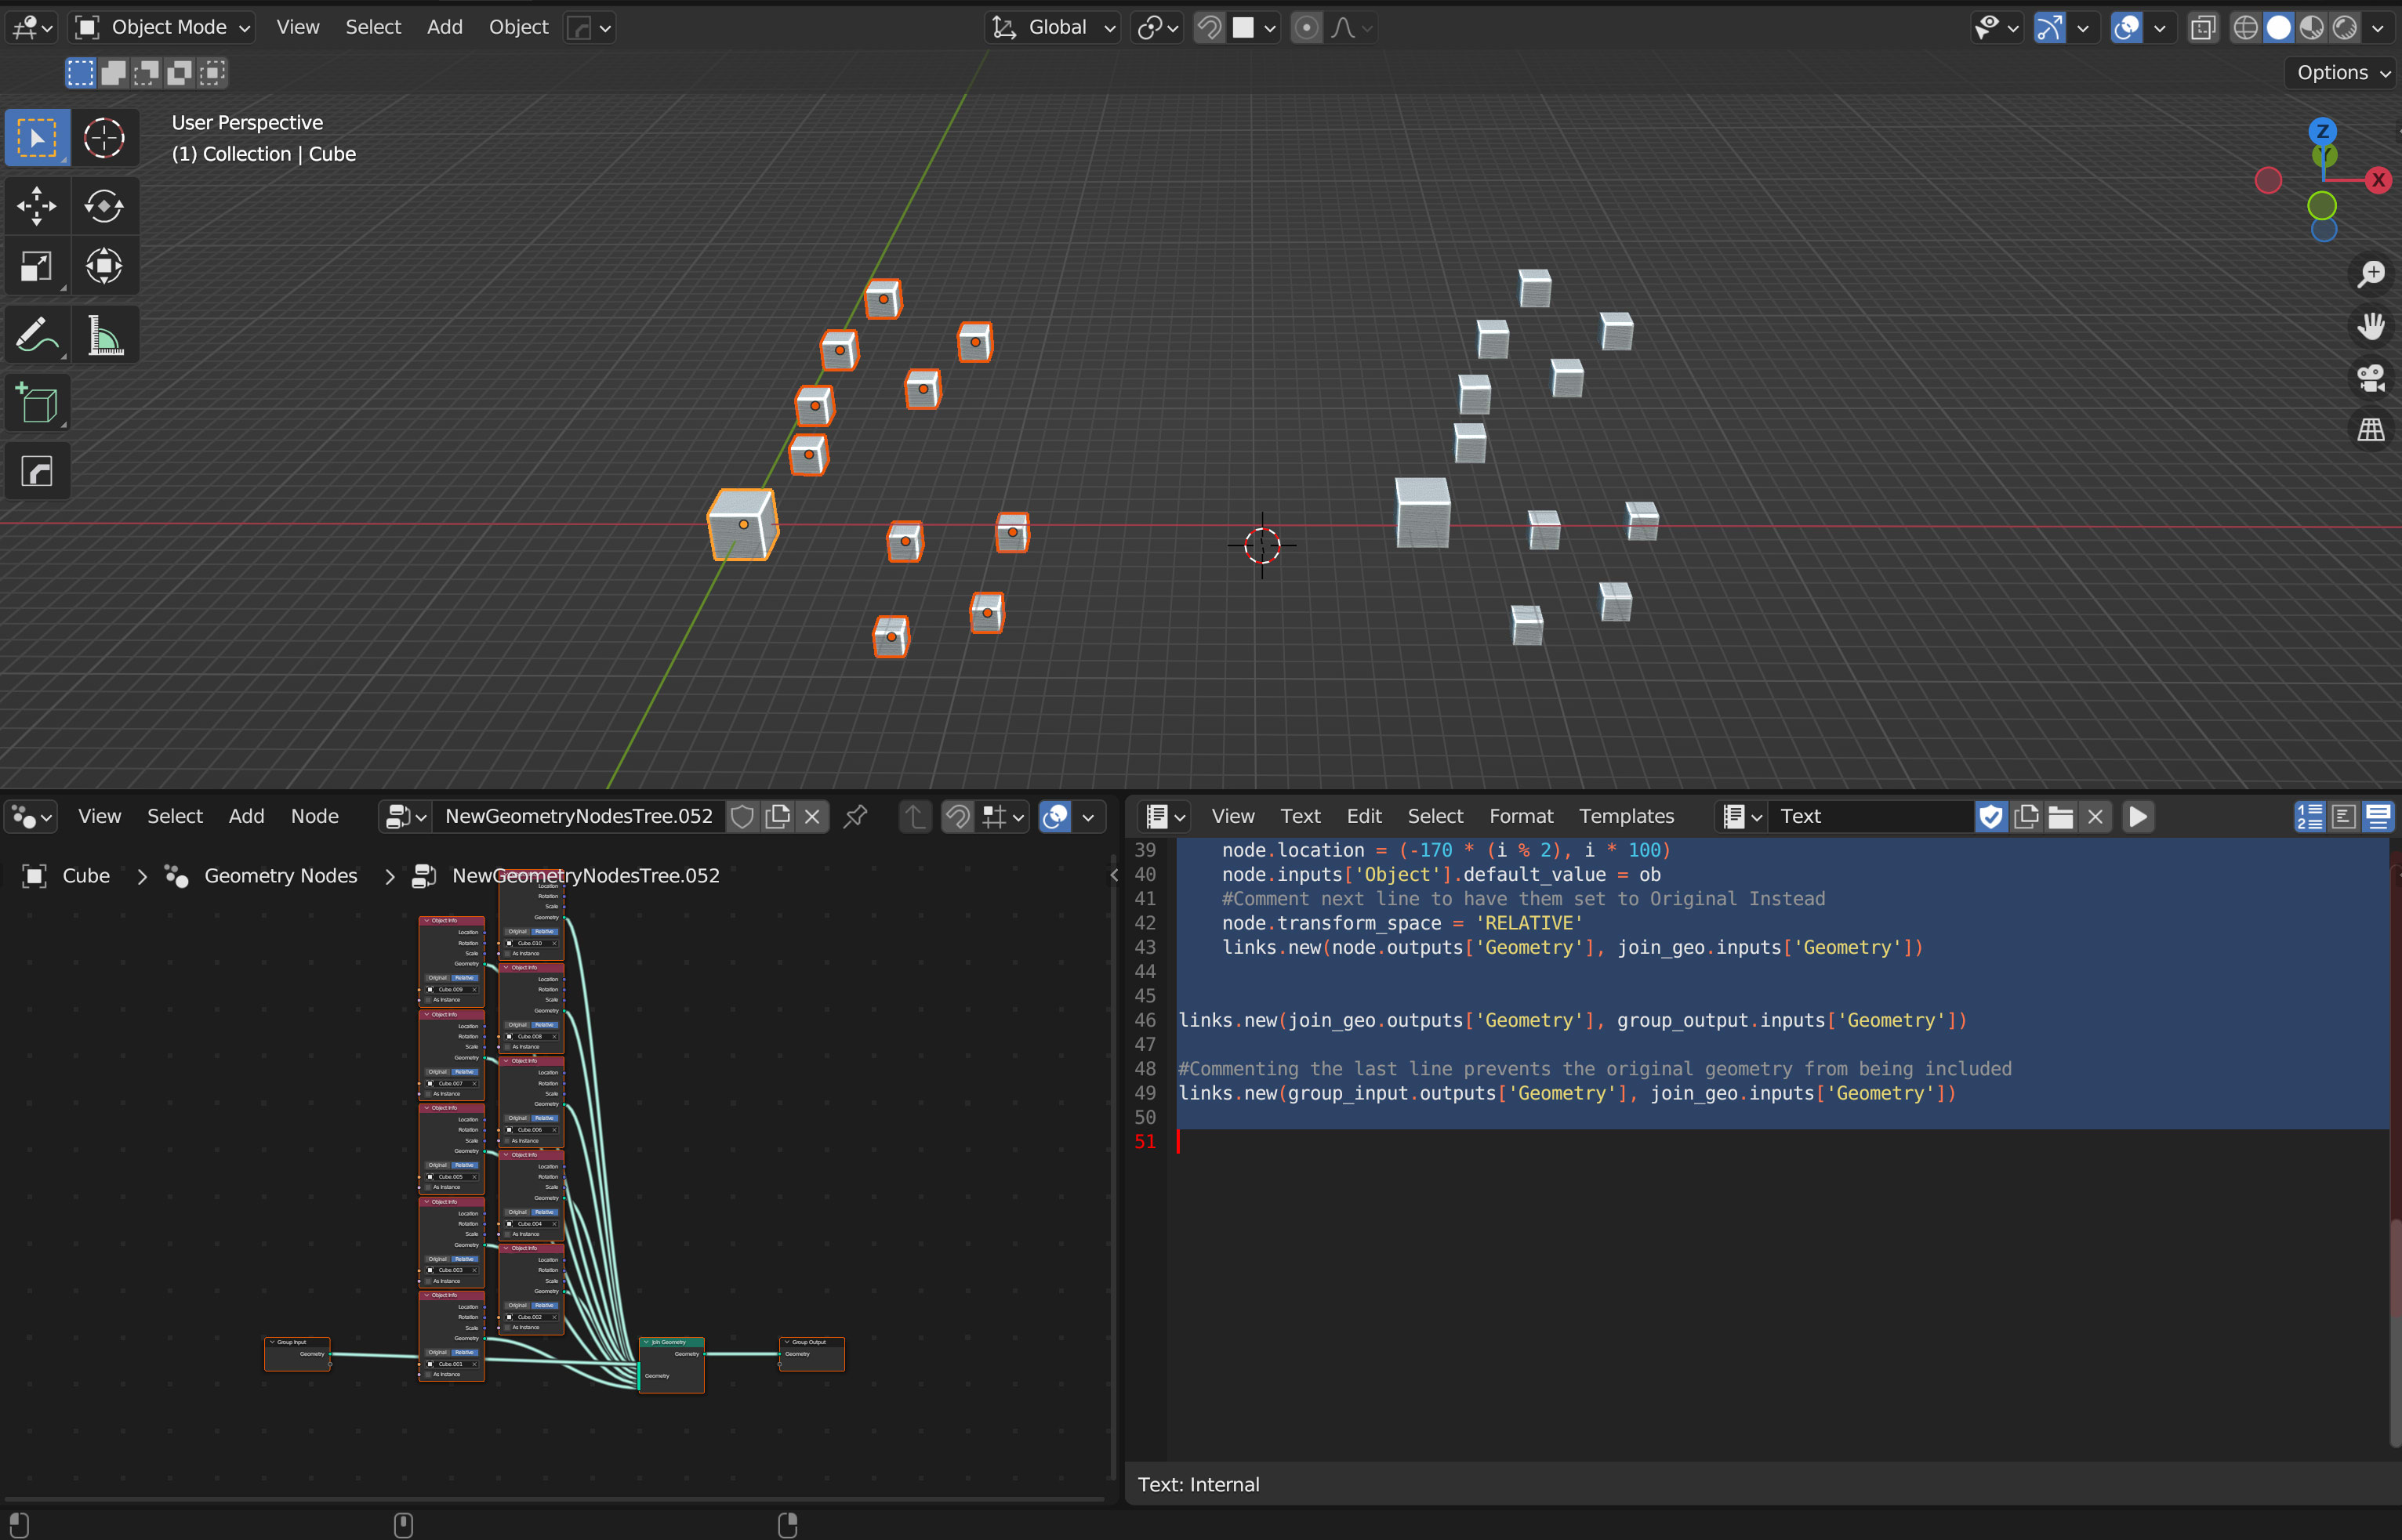Image resolution: width=2402 pixels, height=1540 pixels.
Task: Select the Annotate pencil tool
Action: [x=37, y=335]
